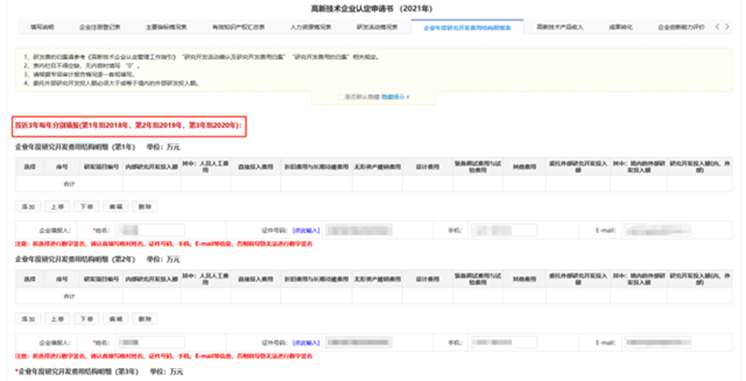Click the 直接投入费用 header in 第2年 table

coord(255,279)
